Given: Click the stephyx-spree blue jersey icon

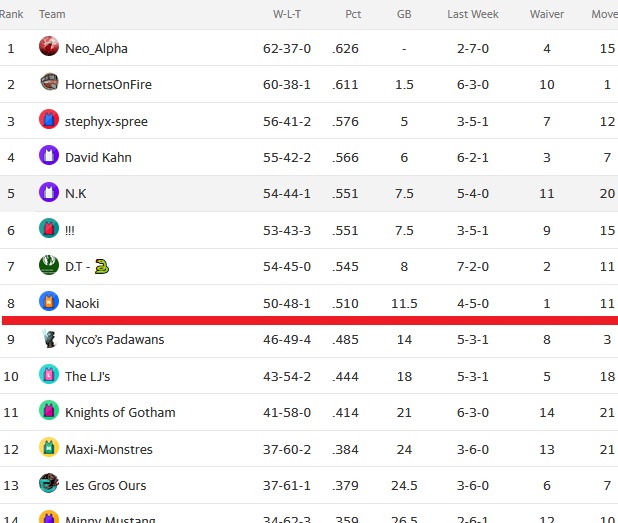Looking at the screenshot, I should [x=49, y=119].
